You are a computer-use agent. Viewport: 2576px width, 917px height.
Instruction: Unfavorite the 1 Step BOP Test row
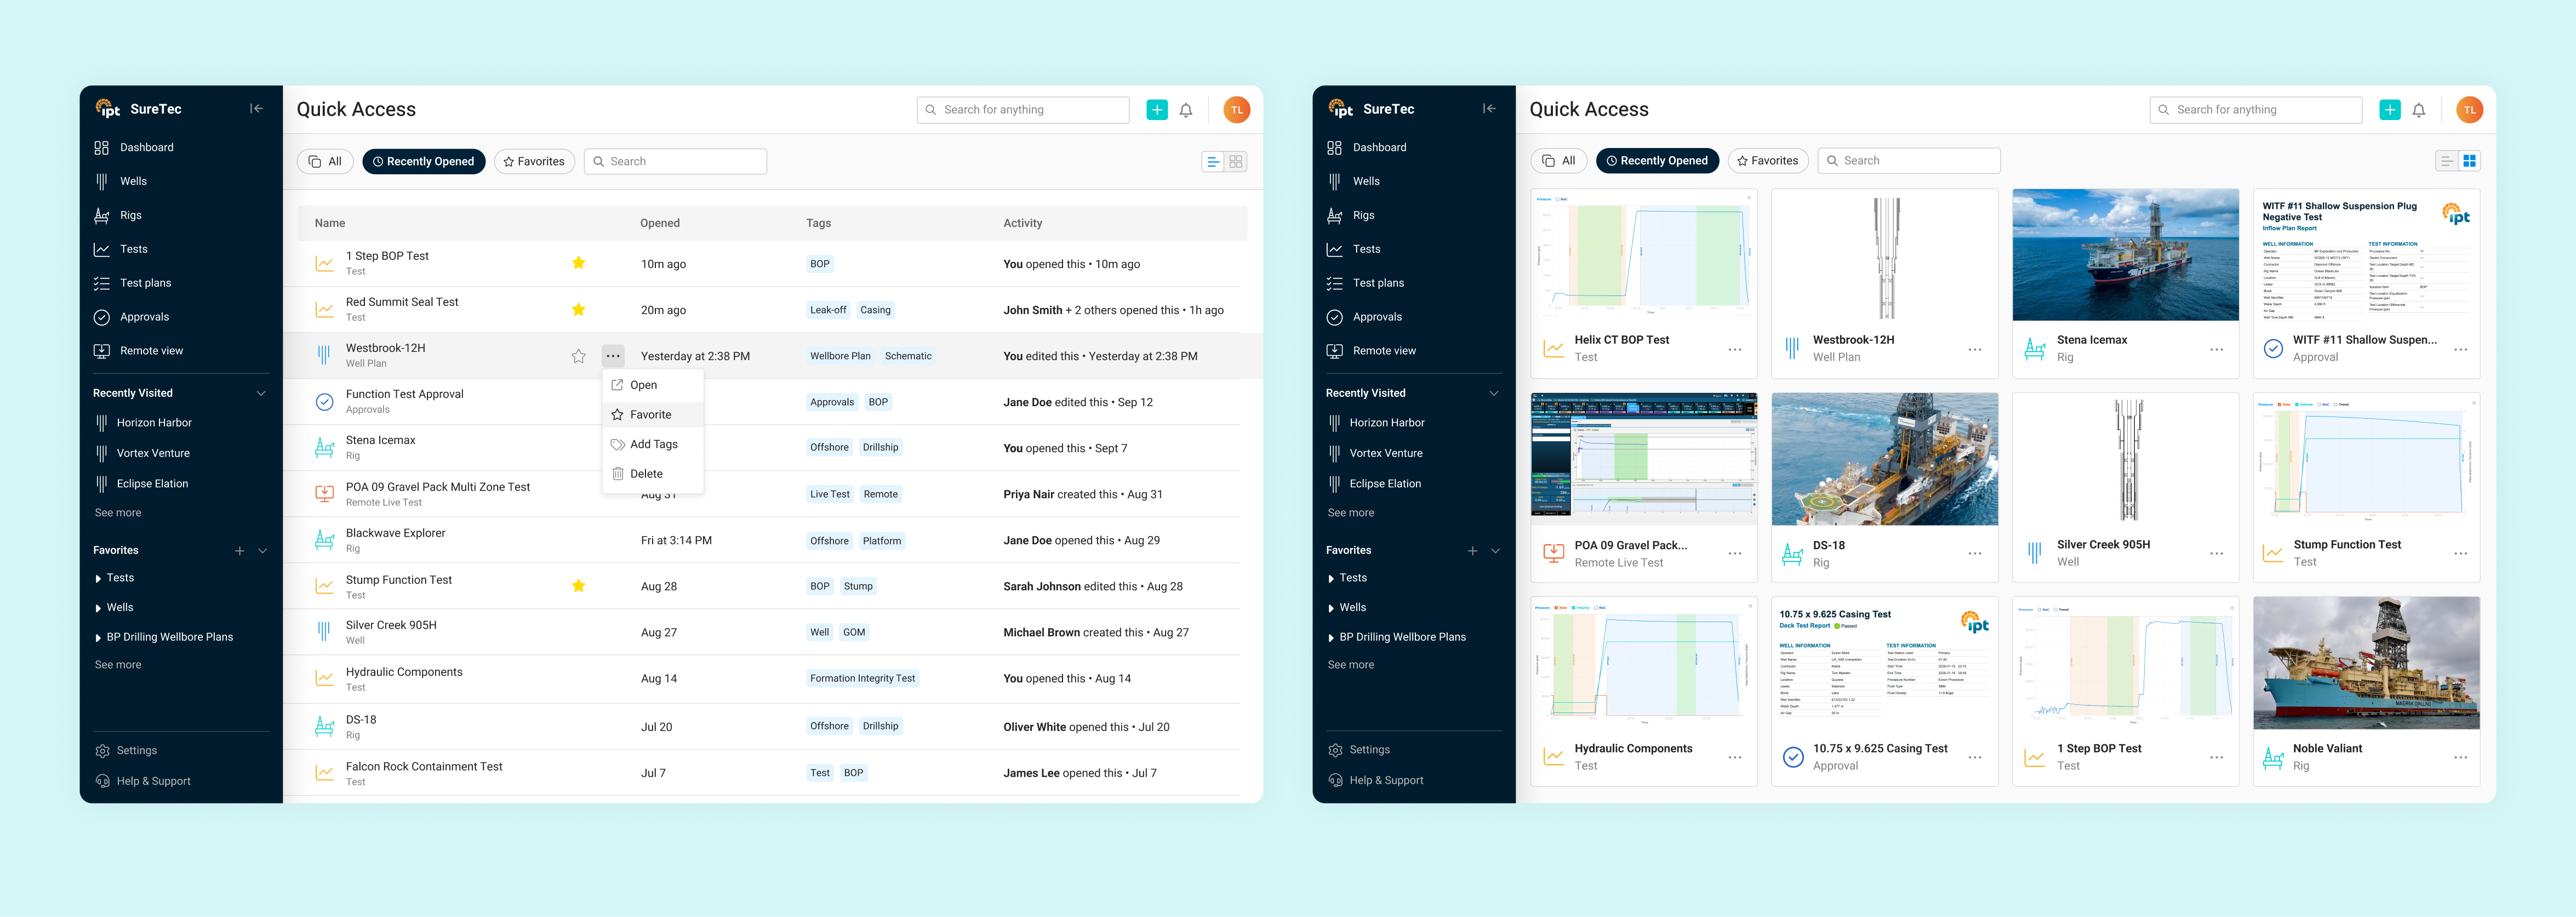point(578,263)
